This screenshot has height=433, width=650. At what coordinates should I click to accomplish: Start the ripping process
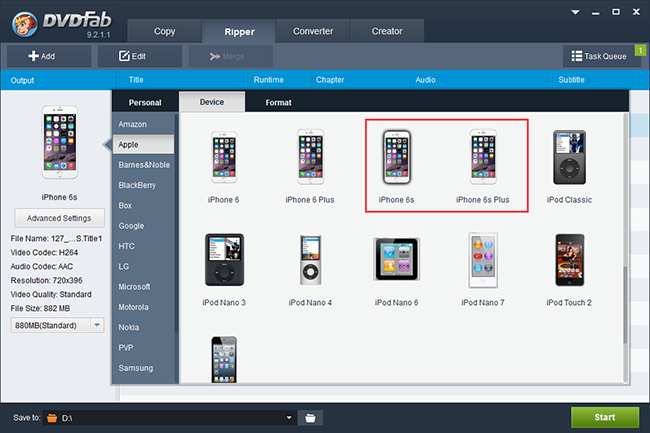pos(605,417)
